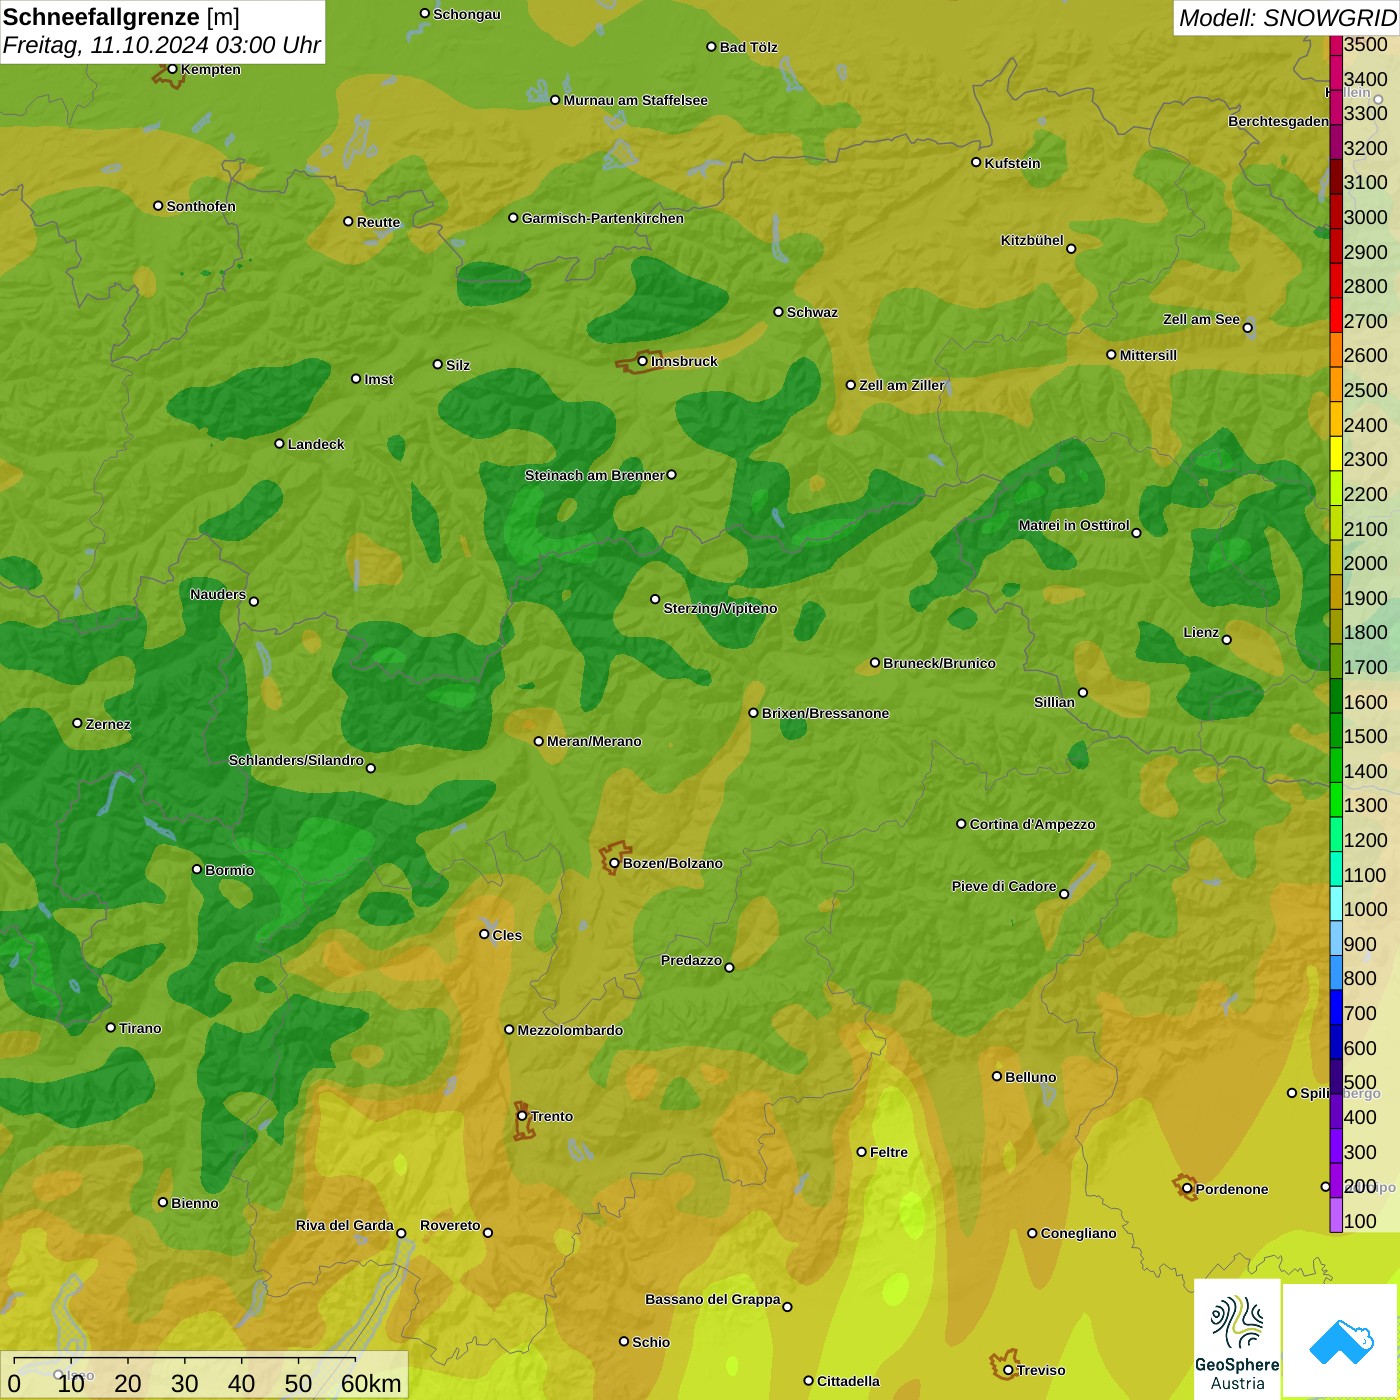Click the Mezzolombardo label
The width and height of the screenshot is (1400, 1400).
point(570,1030)
